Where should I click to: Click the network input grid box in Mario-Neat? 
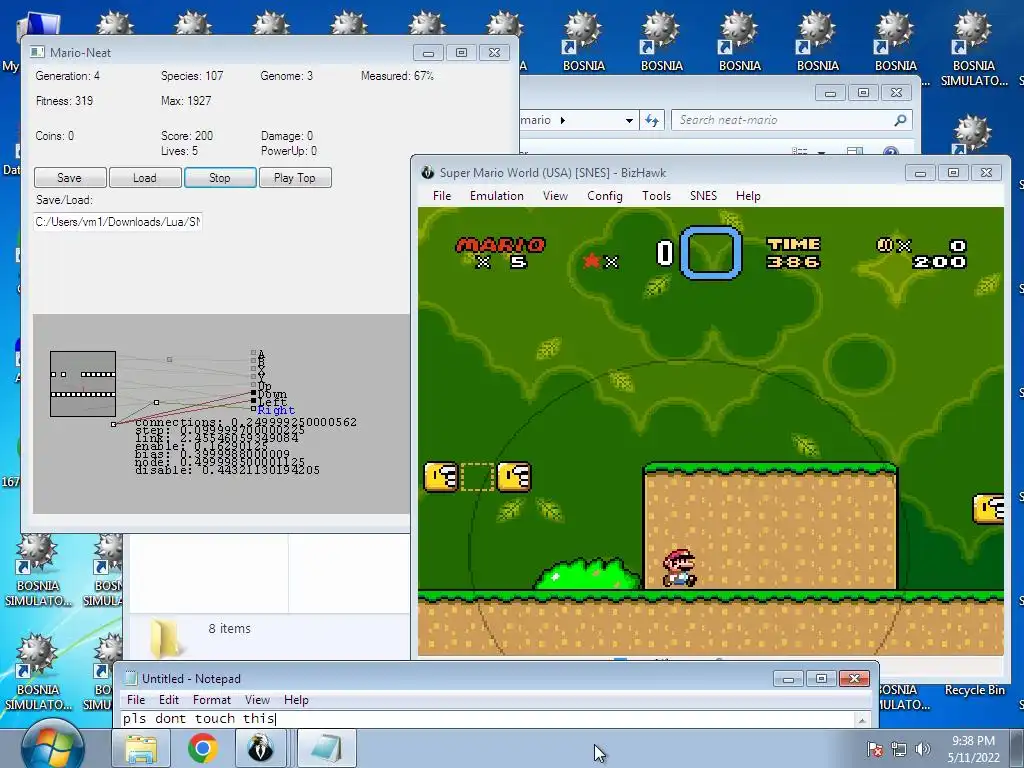[83, 384]
